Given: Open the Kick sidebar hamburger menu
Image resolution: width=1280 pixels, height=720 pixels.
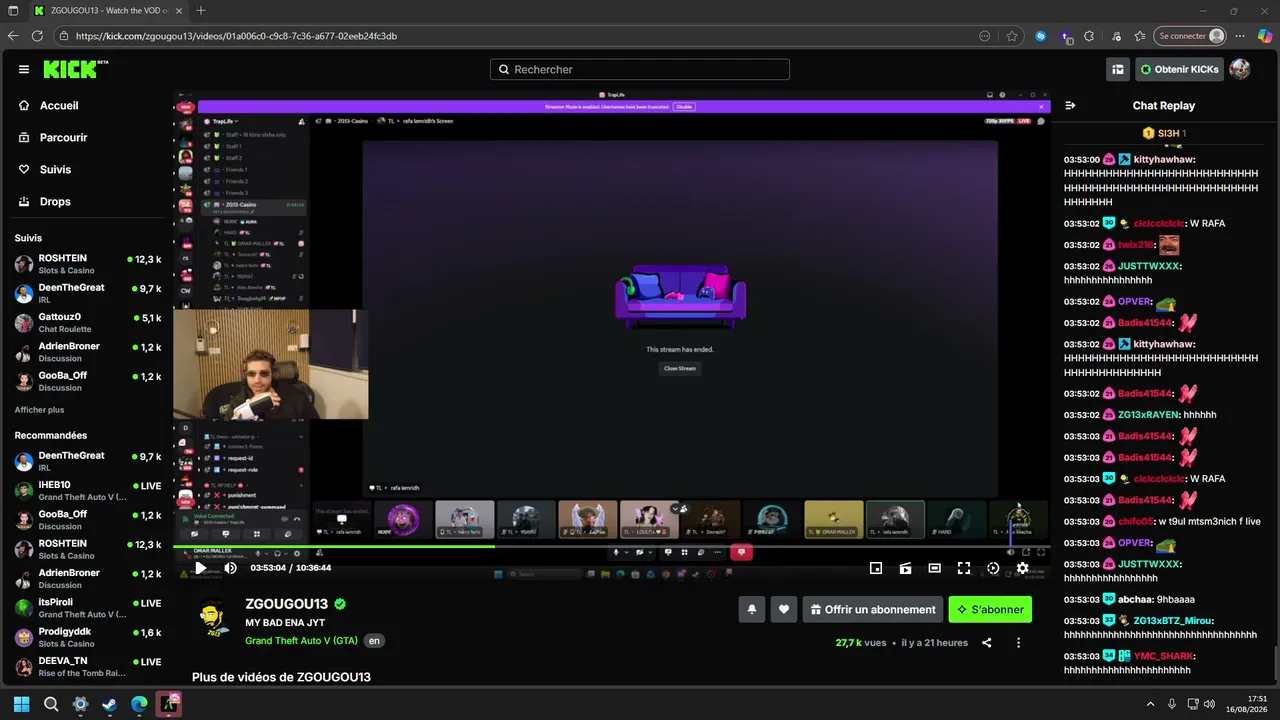Looking at the screenshot, I should point(24,69).
